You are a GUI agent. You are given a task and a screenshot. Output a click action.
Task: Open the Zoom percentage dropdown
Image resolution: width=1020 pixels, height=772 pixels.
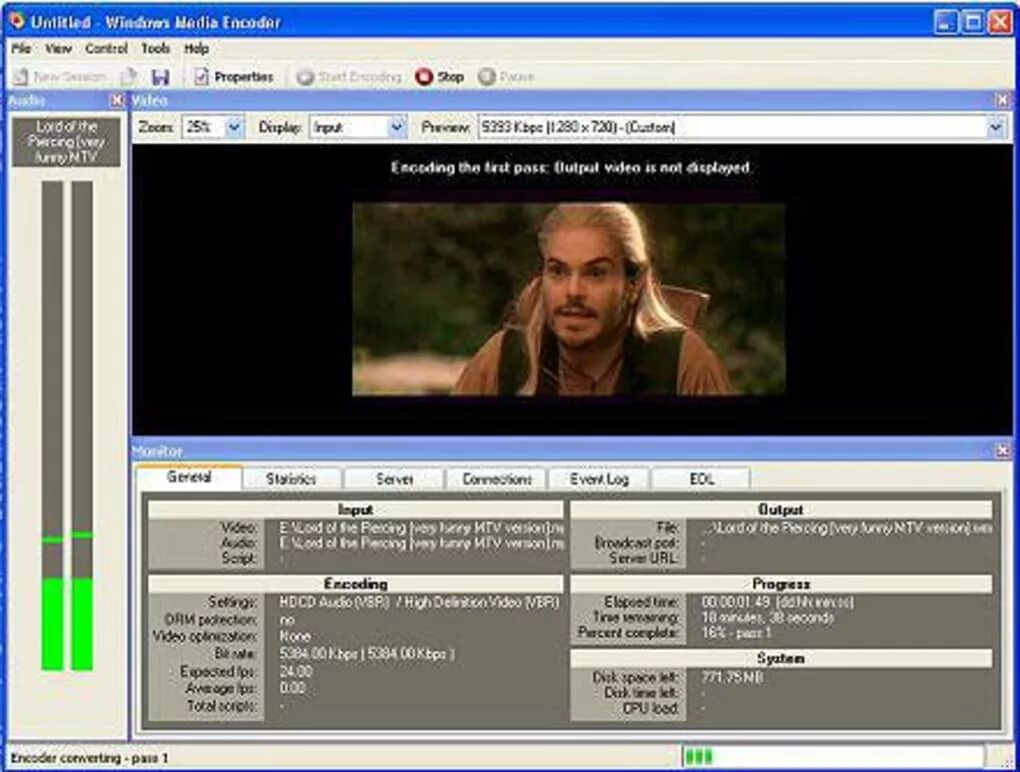click(232, 127)
